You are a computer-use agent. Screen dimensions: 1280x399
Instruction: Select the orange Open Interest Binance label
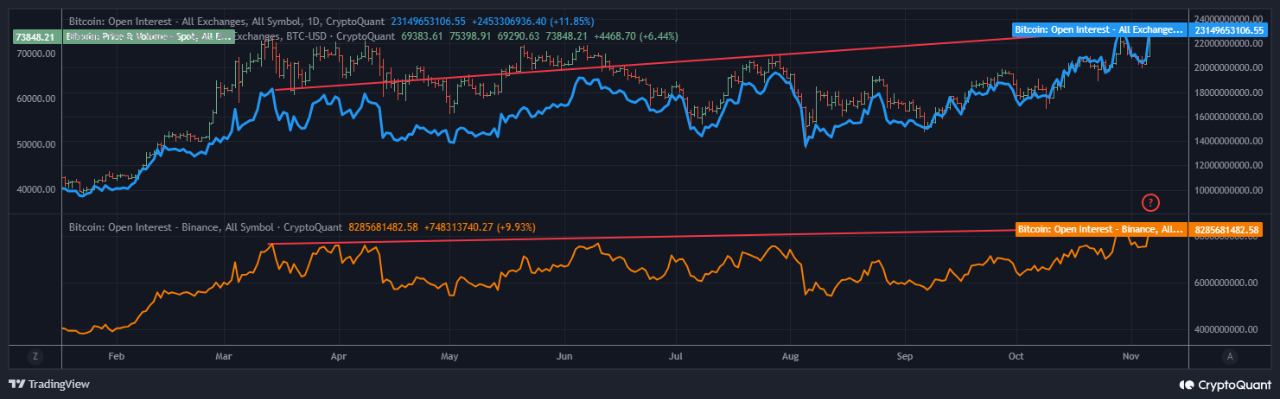pos(1101,230)
